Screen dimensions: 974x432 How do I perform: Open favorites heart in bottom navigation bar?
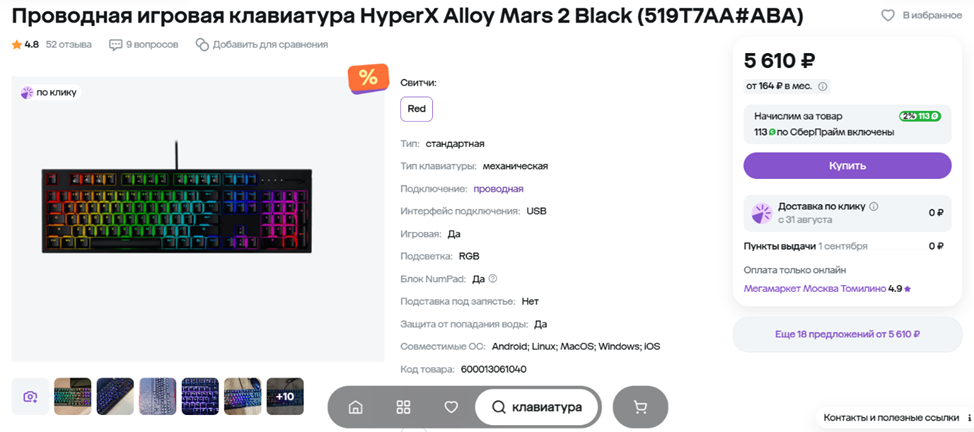coord(452,407)
